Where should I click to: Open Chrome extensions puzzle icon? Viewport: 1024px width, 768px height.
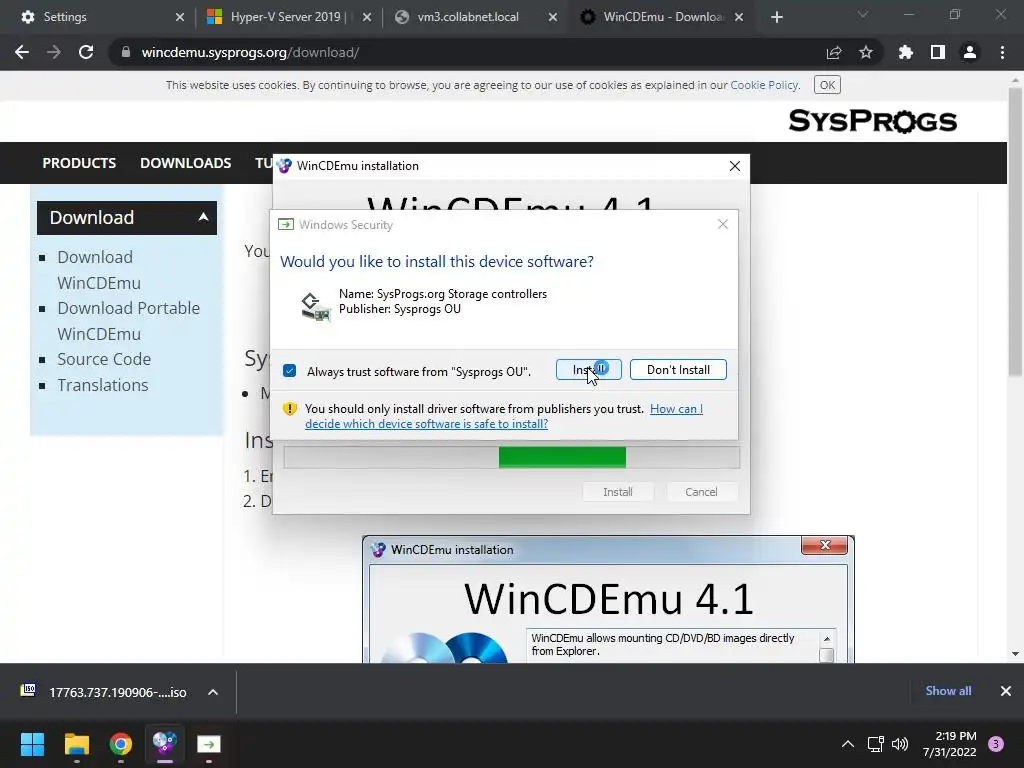tap(906, 52)
